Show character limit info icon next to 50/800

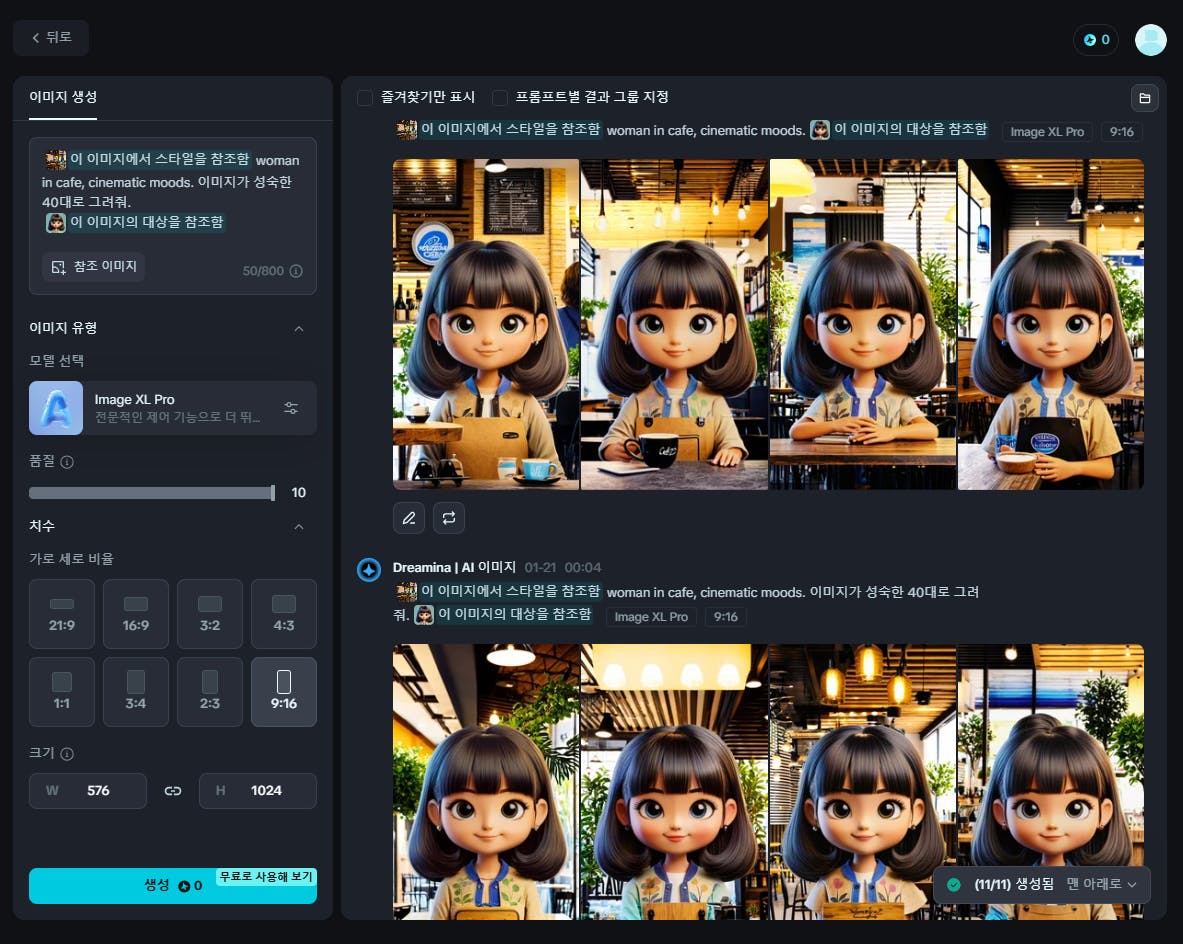(x=297, y=271)
